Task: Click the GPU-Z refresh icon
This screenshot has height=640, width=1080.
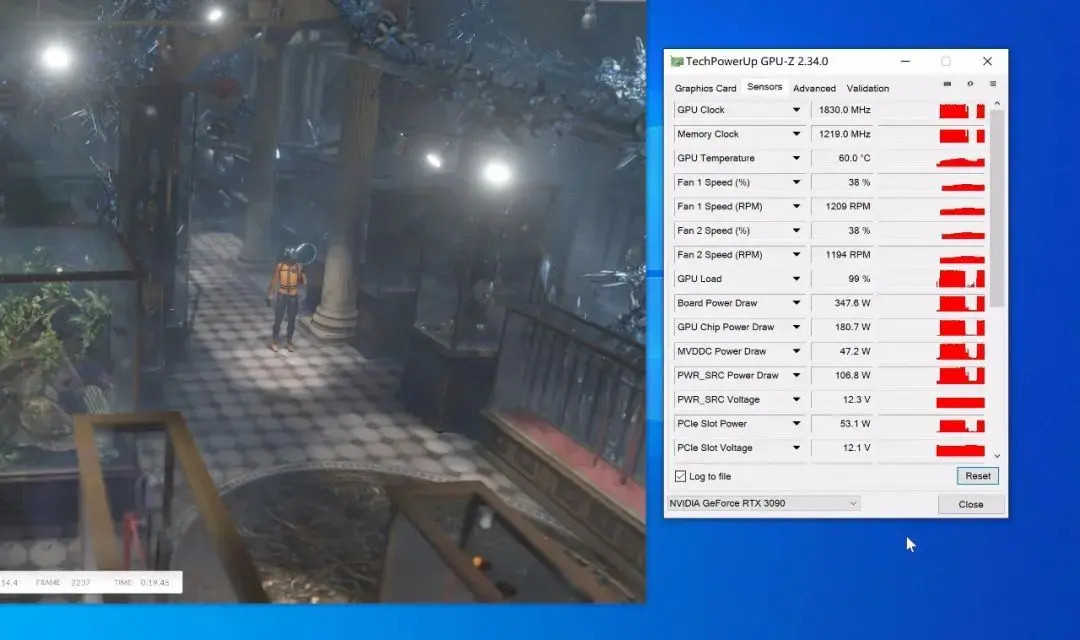Action: click(x=970, y=84)
